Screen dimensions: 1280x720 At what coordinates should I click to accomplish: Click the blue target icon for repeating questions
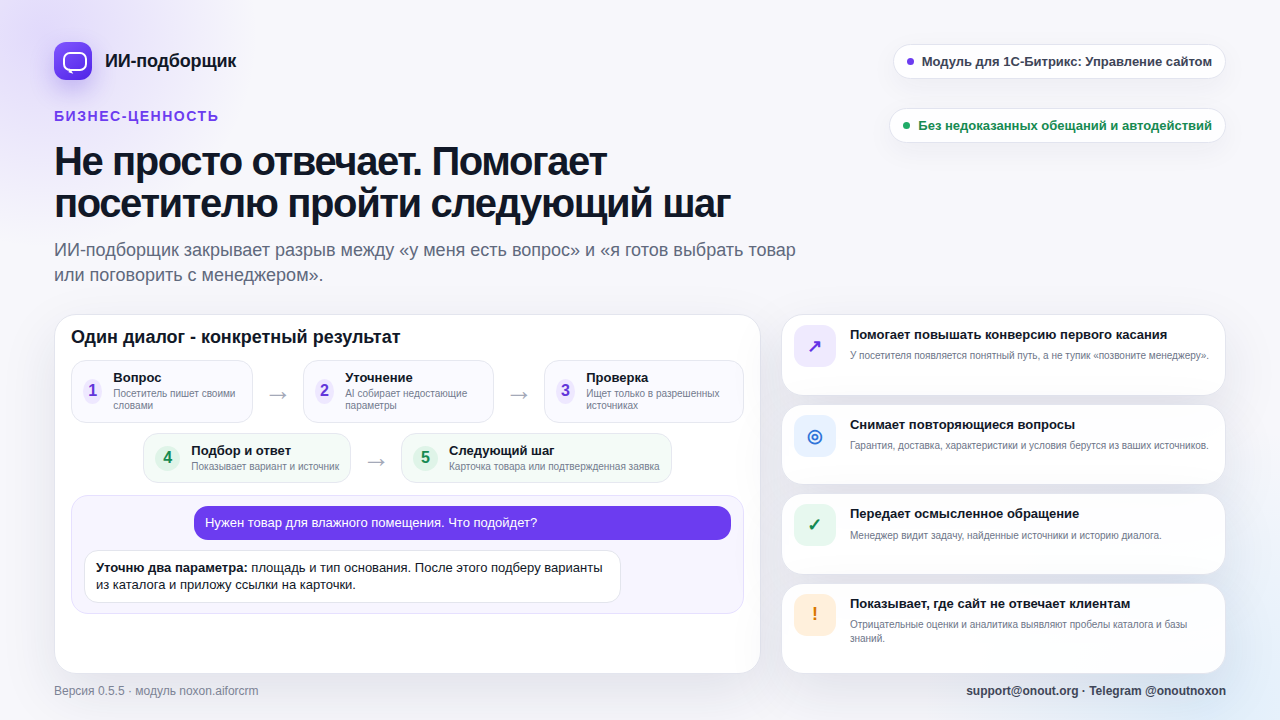[815, 436]
